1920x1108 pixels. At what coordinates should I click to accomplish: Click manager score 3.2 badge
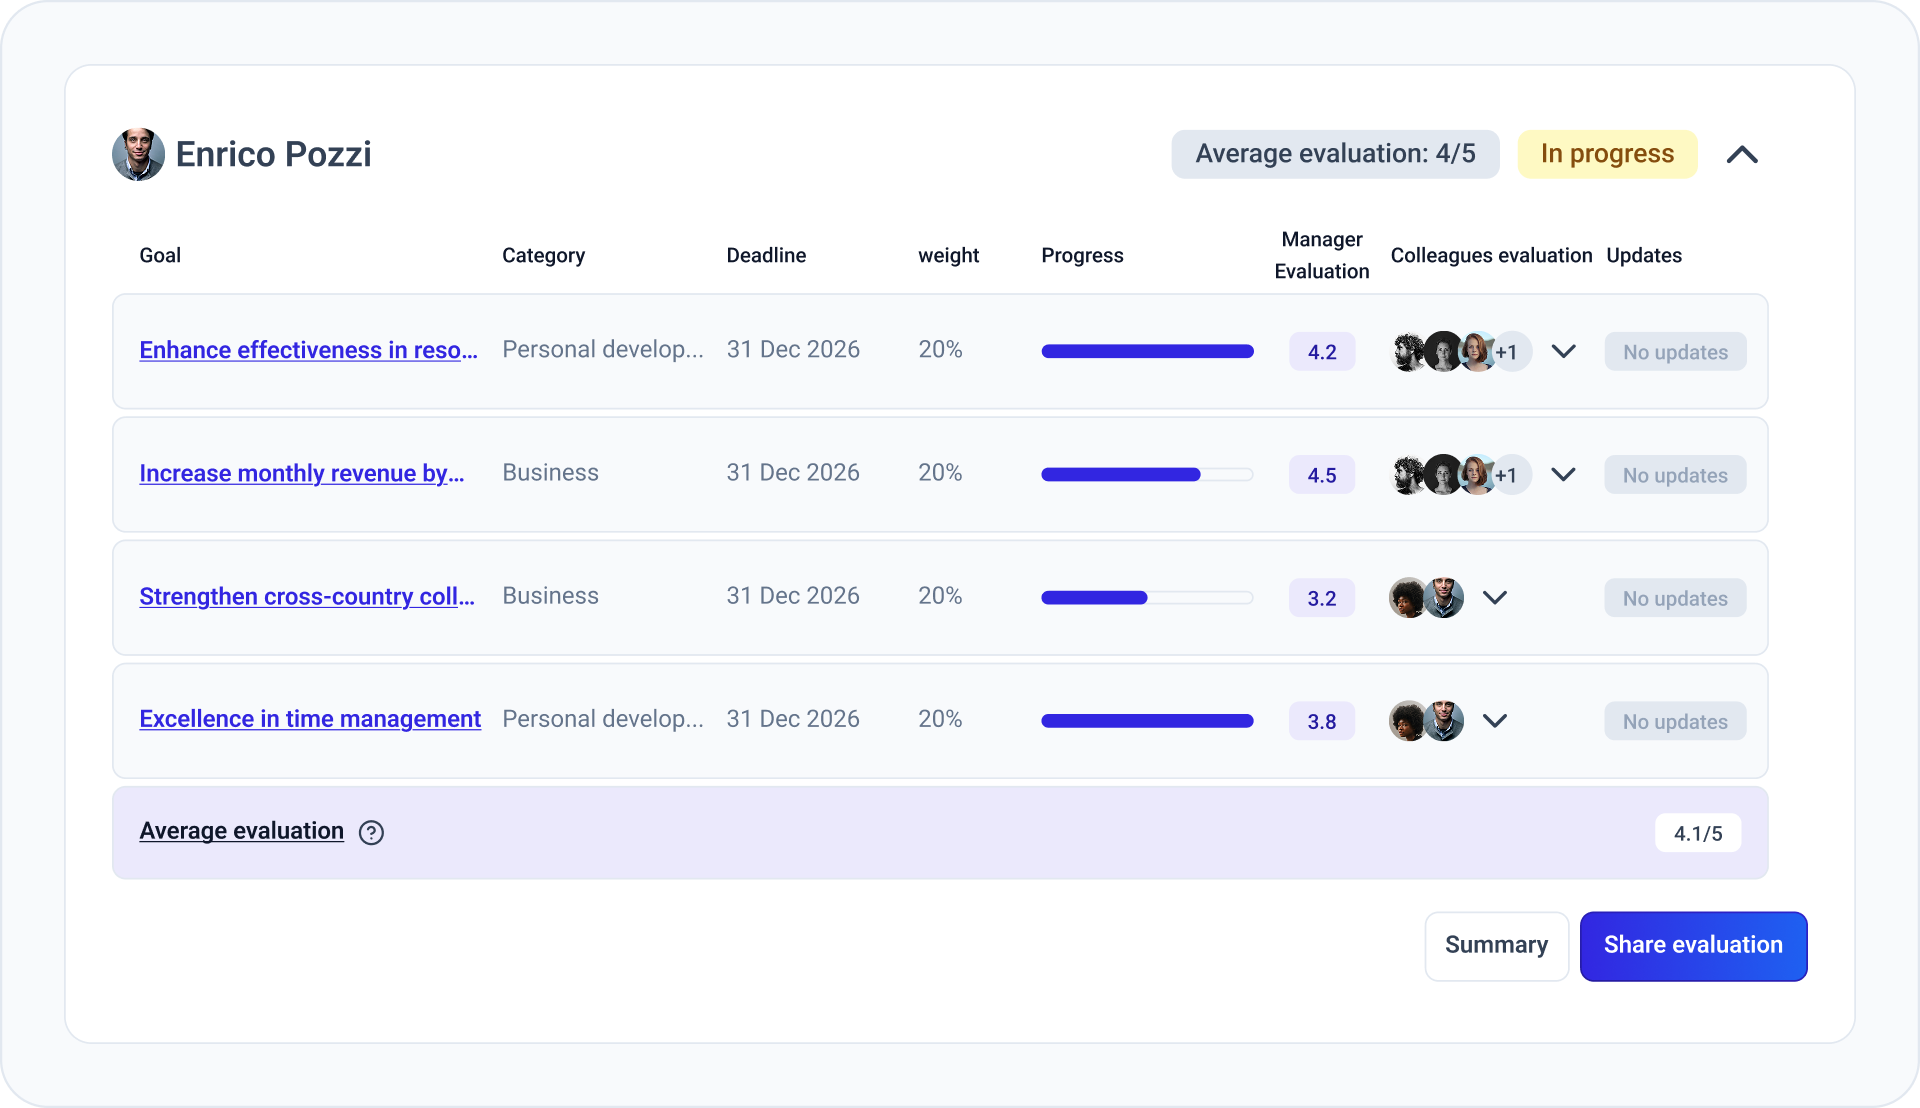coord(1322,598)
